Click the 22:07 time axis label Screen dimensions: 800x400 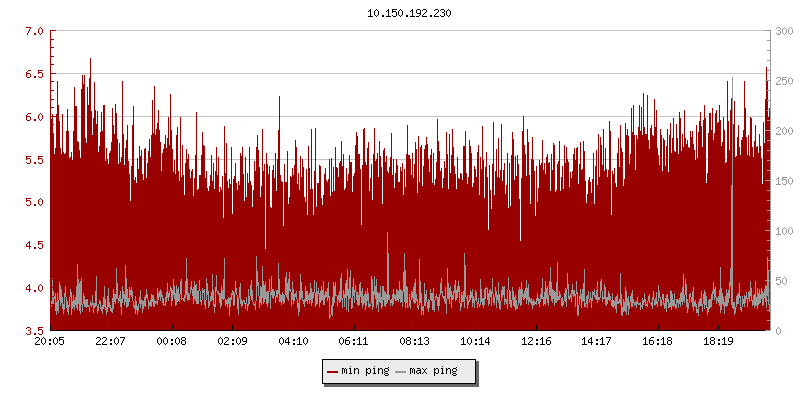click(x=111, y=341)
